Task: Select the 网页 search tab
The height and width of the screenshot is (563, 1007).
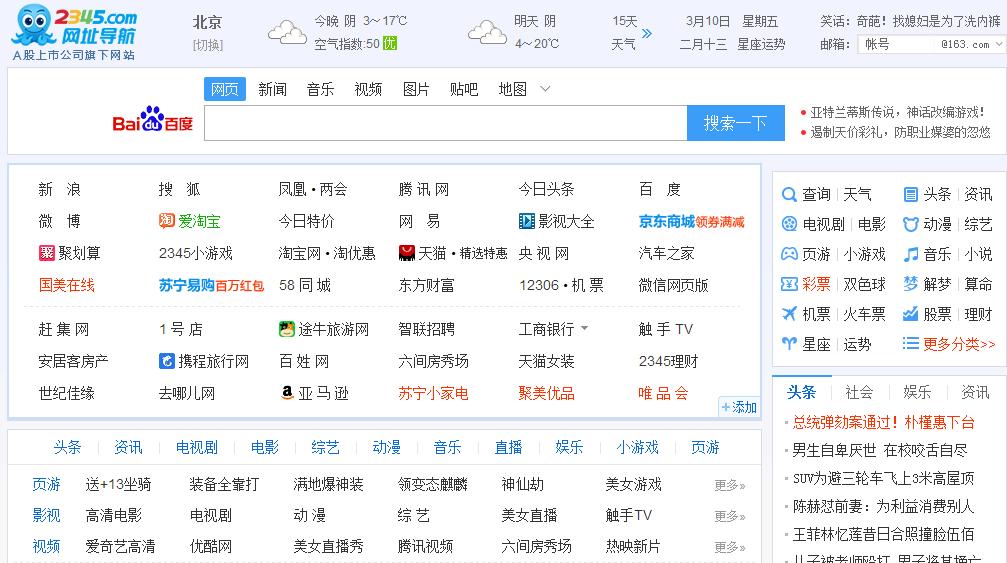Action: point(225,89)
